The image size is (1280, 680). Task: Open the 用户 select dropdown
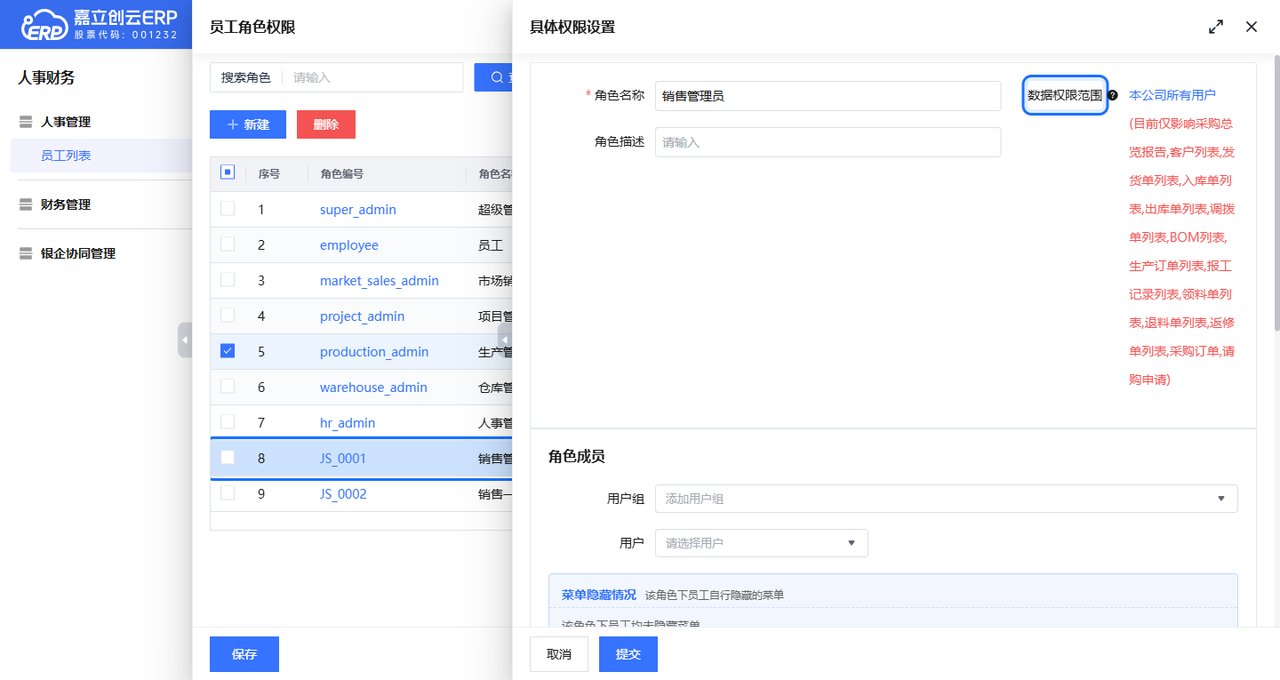tap(761, 543)
